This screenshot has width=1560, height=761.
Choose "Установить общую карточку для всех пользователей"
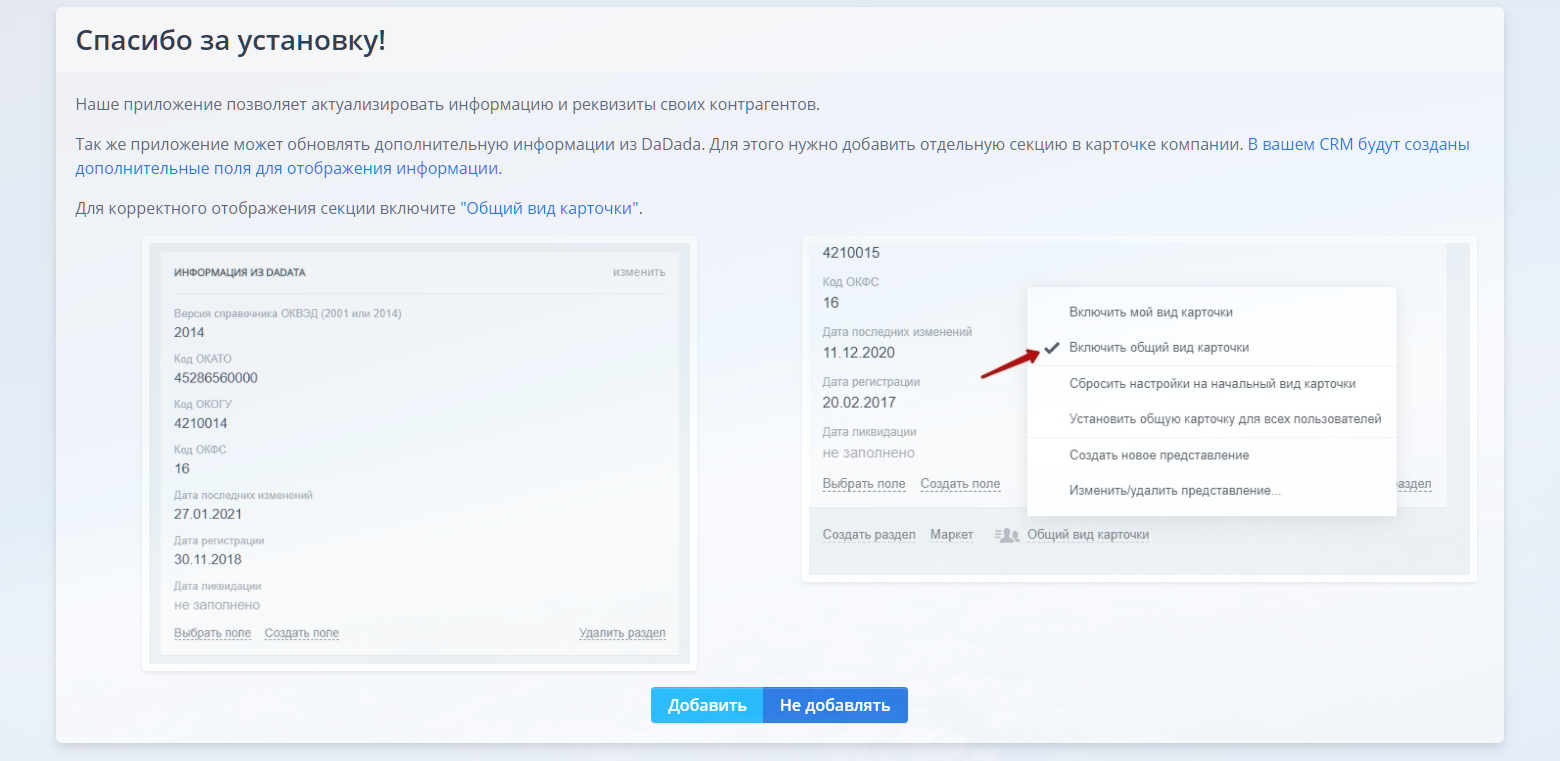point(1224,419)
